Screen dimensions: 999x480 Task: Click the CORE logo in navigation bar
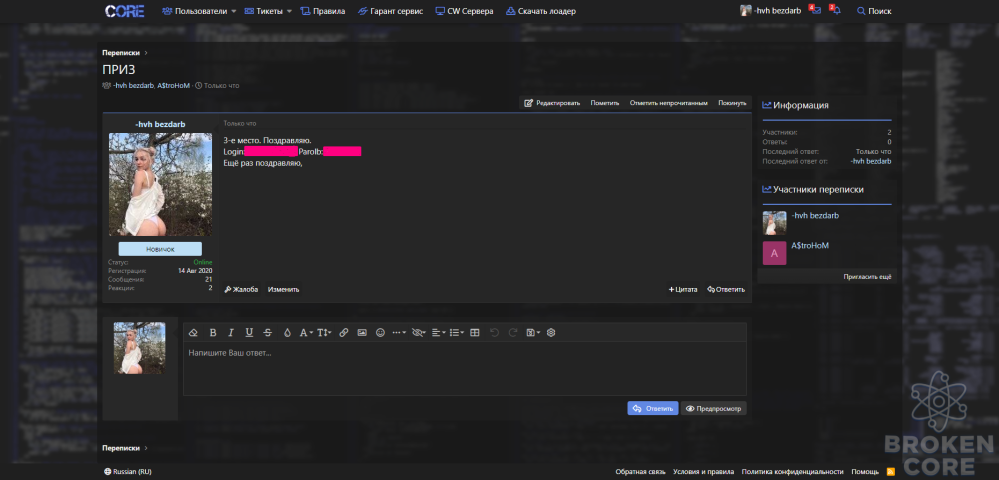tap(124, 11)
